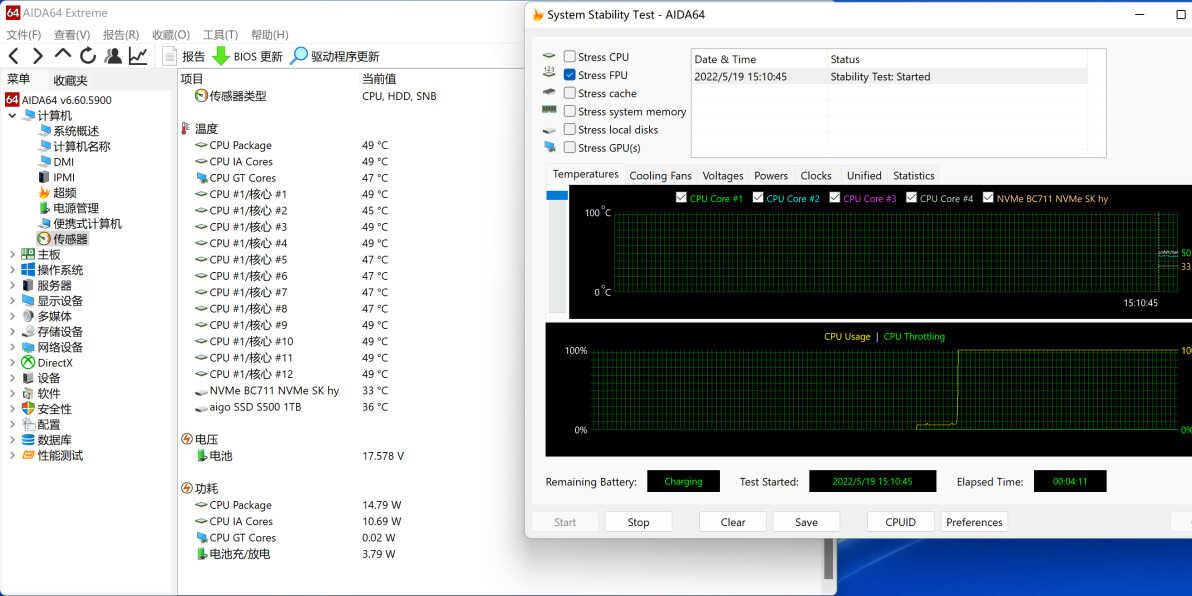1192x596 pixels.
Task: Open the 文件(F) menu
Action: [x=24, y=35]
